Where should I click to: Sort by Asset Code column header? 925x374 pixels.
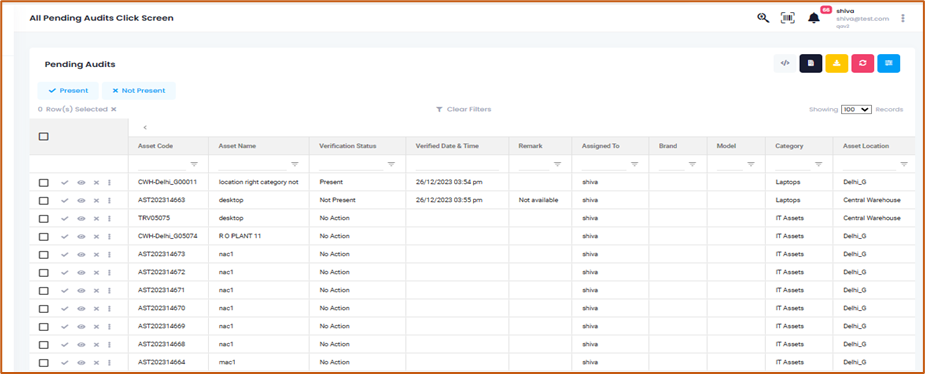pos(155,146)
